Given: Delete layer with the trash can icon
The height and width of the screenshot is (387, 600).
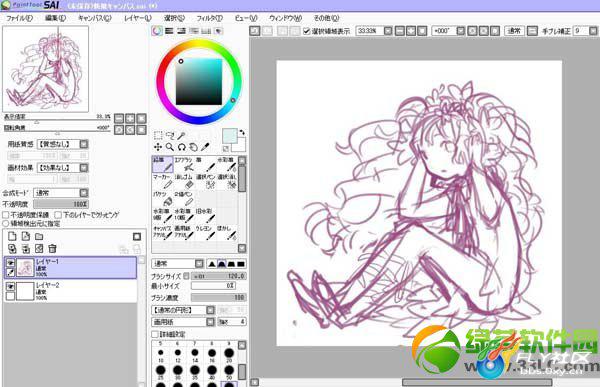Looking at the screenshot, I should point(52,249).
